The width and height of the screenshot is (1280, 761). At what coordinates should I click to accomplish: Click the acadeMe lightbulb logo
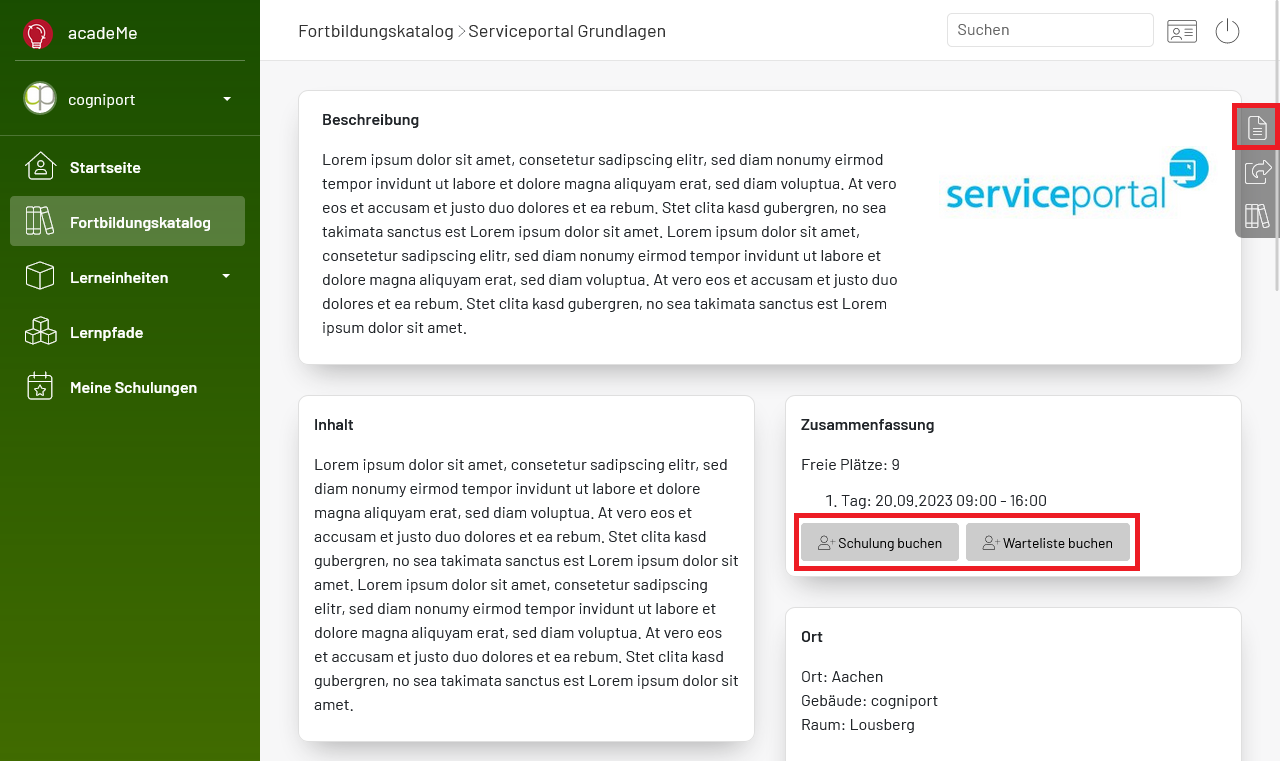pyautogui.click(x=38, y=34)
